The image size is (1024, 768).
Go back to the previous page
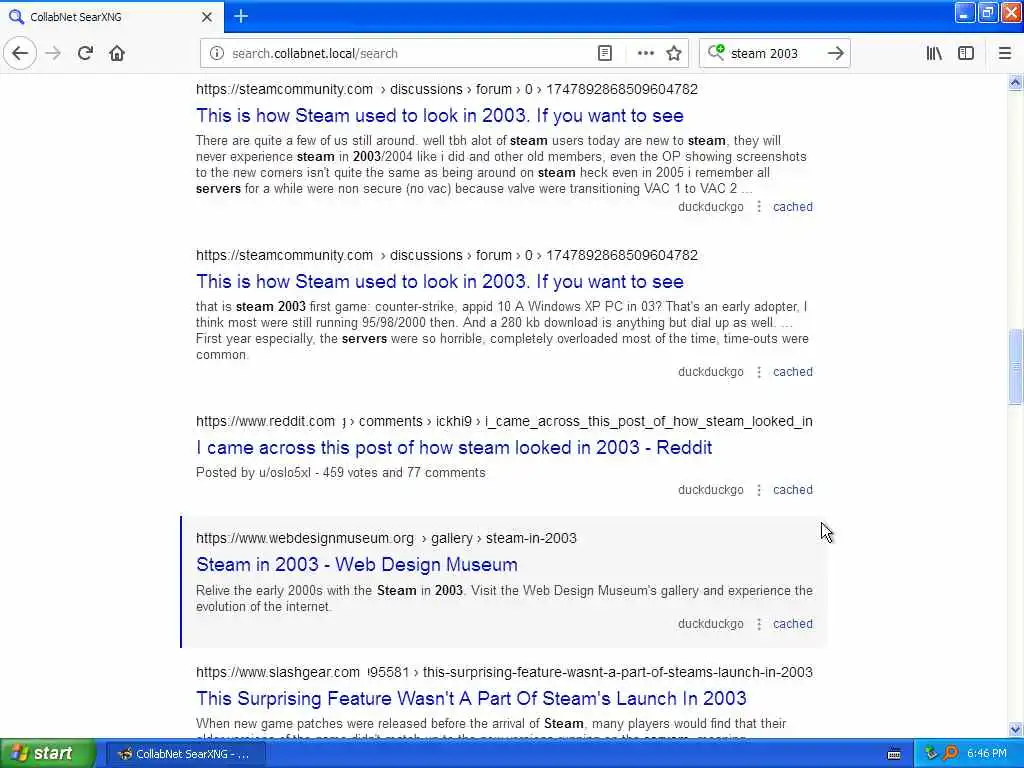point(20,54)
